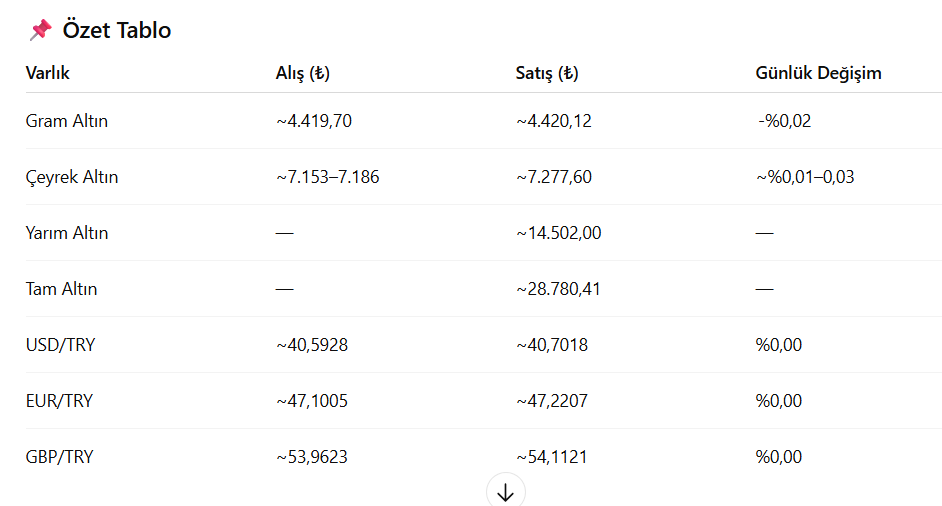Viewport: 942px width, 506px height.
Task: Click the Günlük Değişim column header
Action: pos(818,73)
